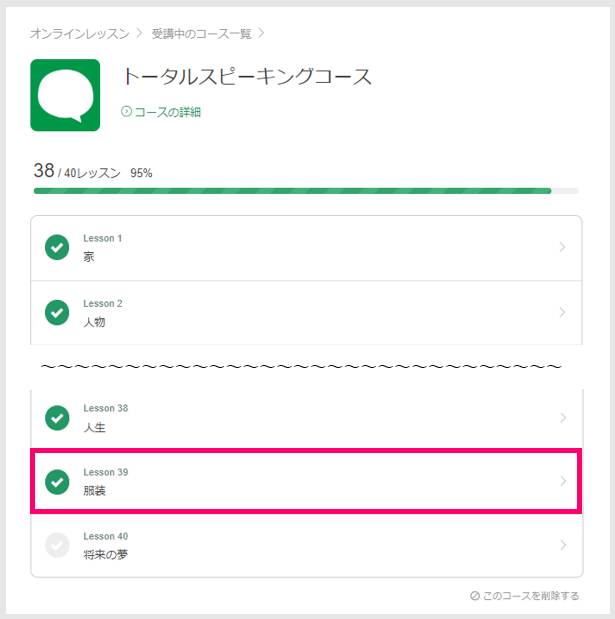The image size is (615, 619).
Task: Open Lesson 40 via its right chevron
Action: [563, 545]
